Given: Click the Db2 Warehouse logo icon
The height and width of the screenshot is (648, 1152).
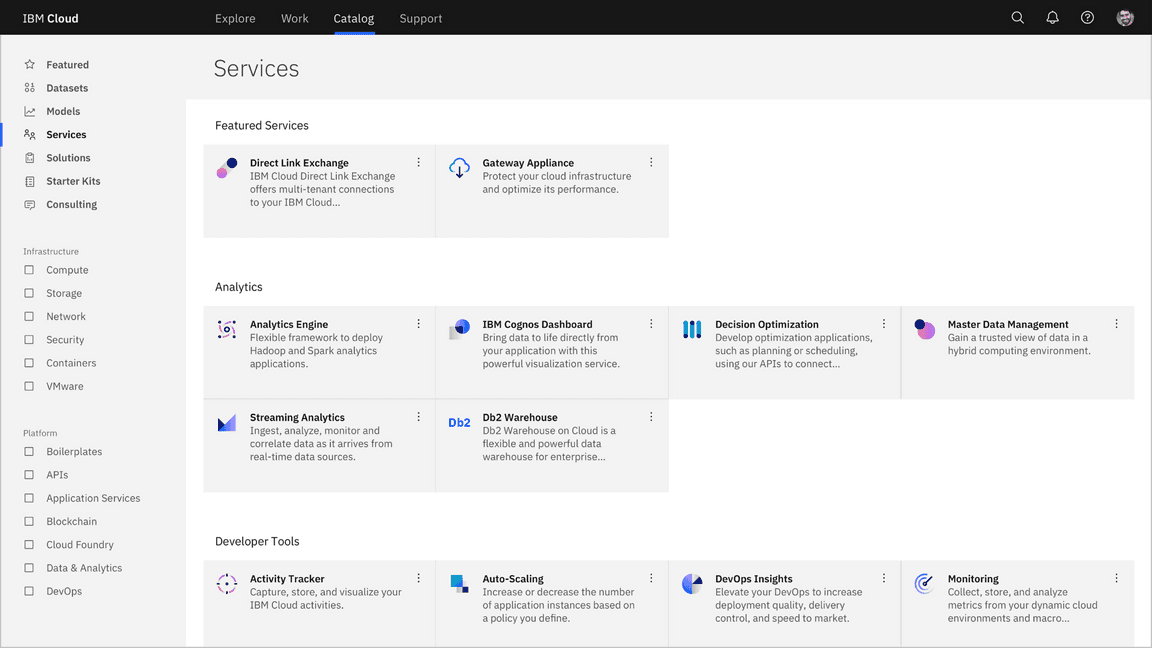Looking at the screenshot, I should (459, 423).
